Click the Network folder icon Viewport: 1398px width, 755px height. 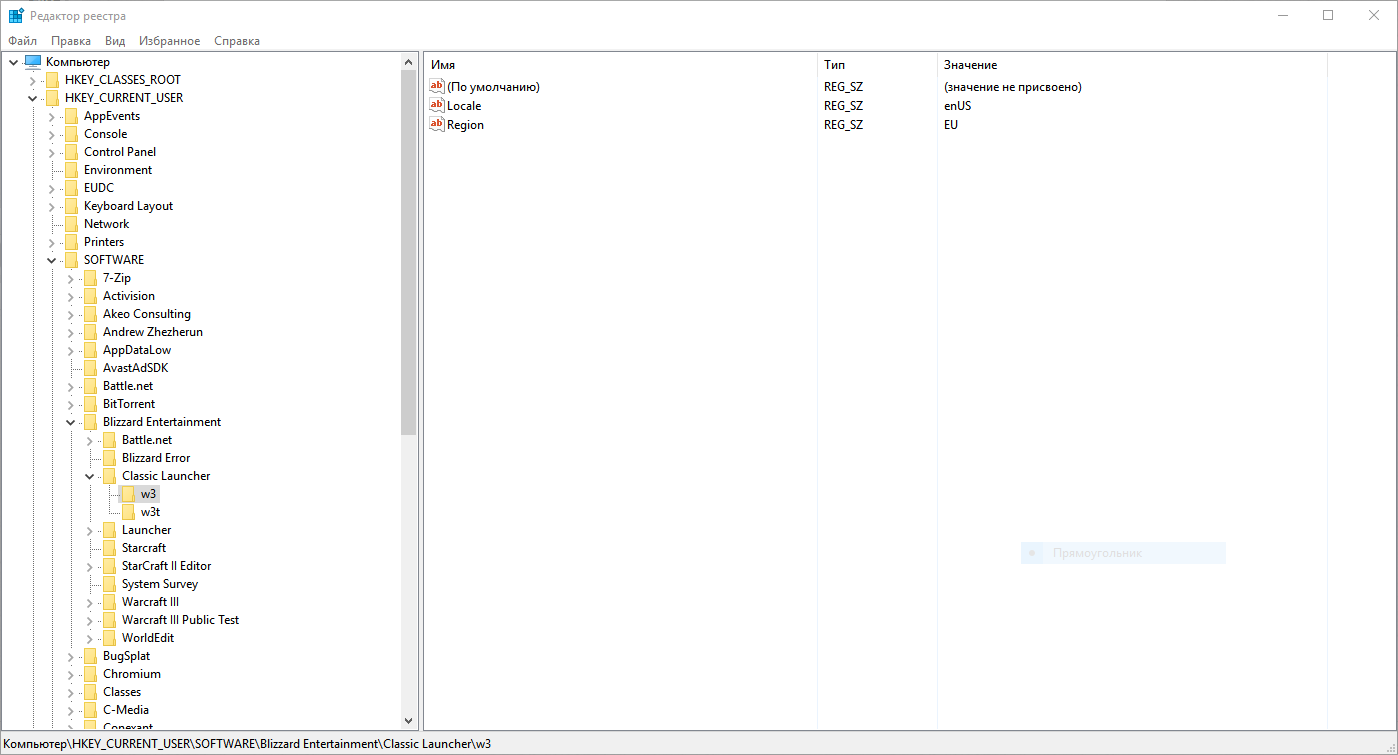pyautogui.click(x=71, y=224)
